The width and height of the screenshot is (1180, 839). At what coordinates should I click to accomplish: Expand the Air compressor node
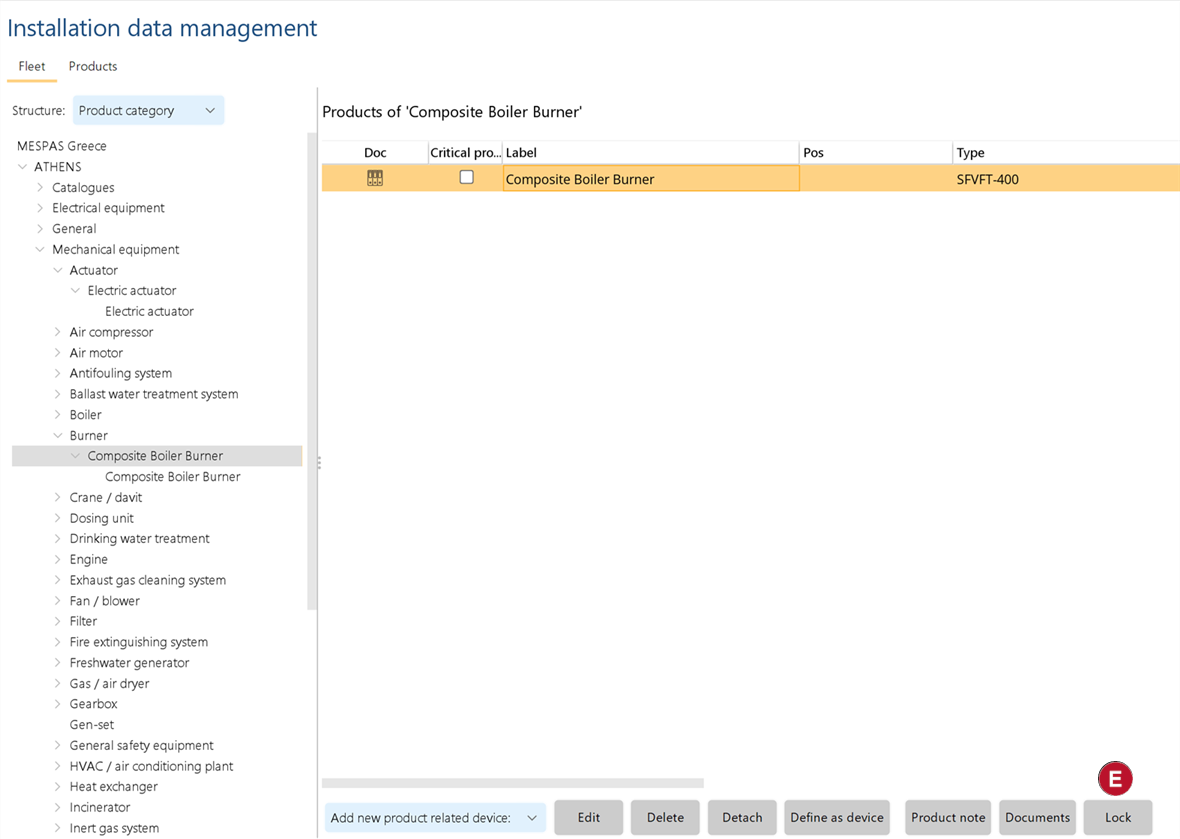pos(57,332)
